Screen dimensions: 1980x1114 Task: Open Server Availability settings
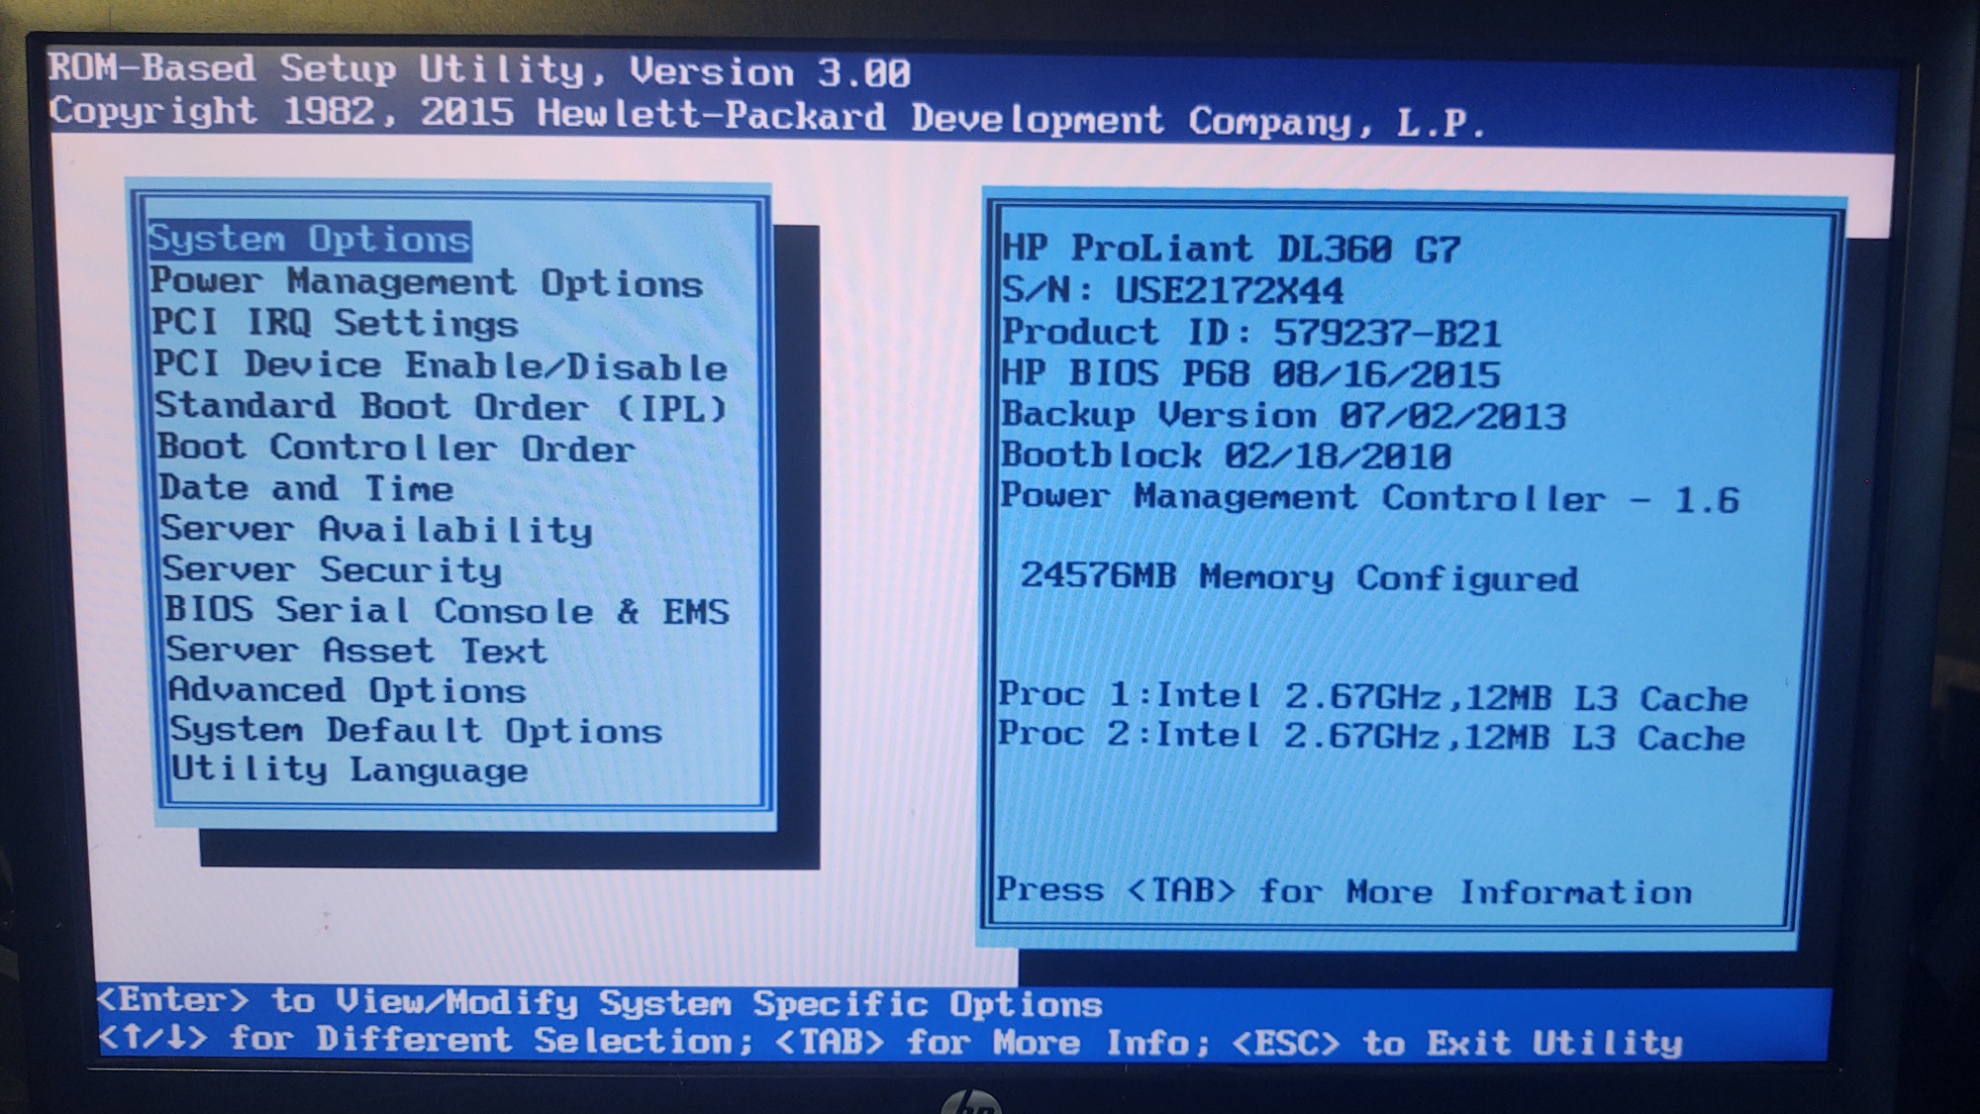coord(377,530)
